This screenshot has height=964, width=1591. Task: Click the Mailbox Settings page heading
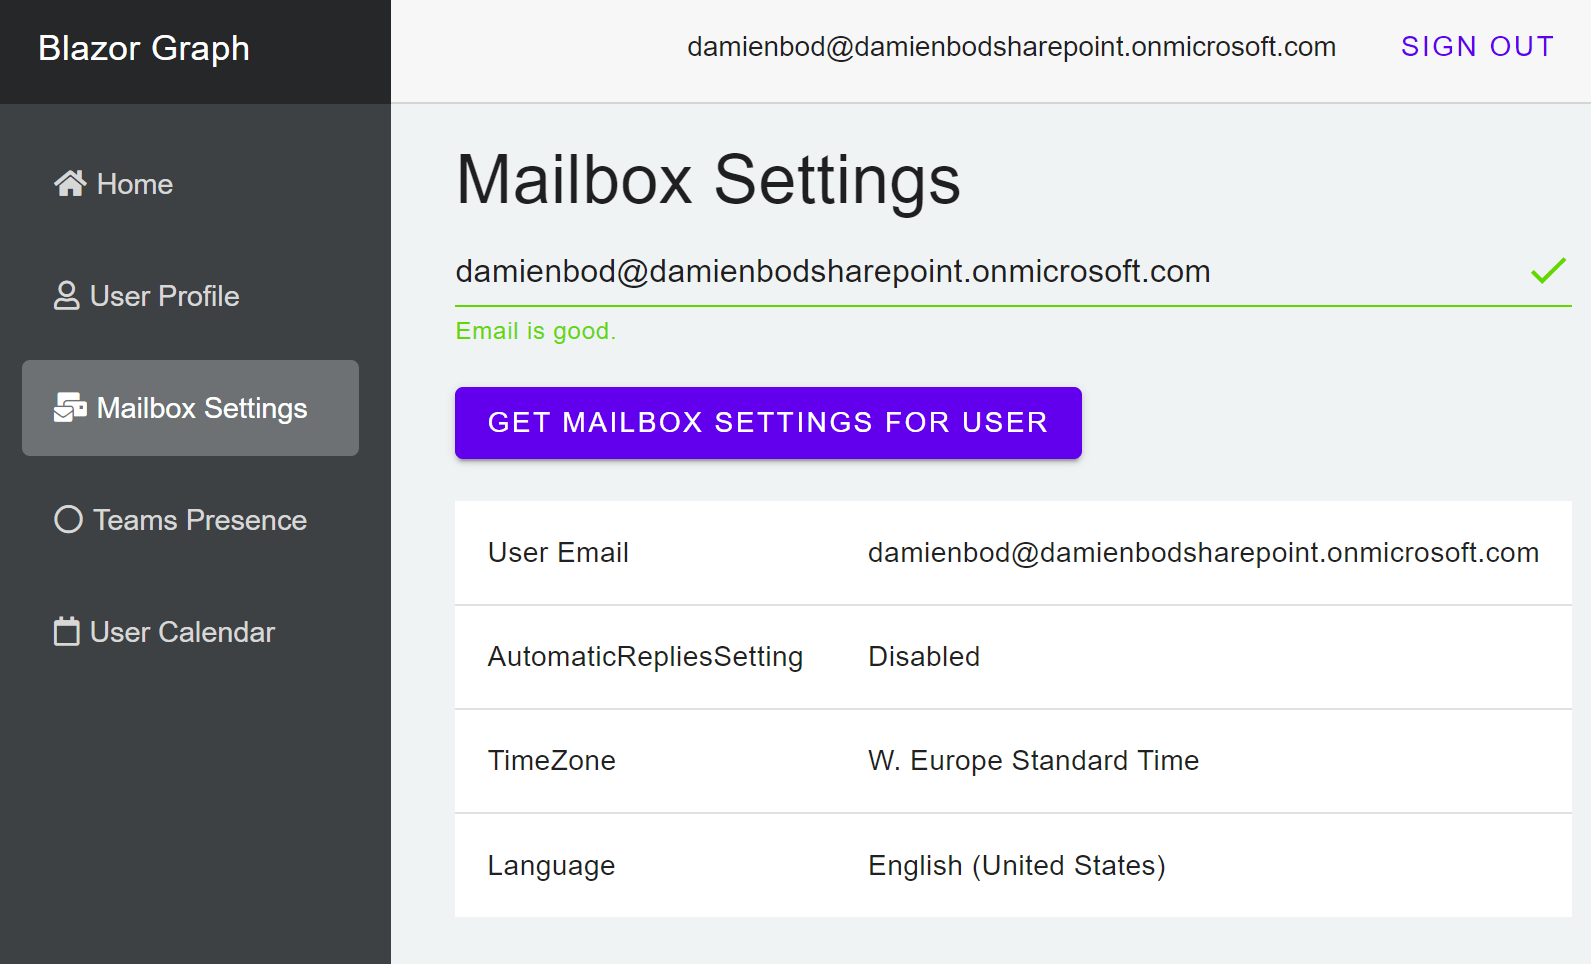coord(708,181)
